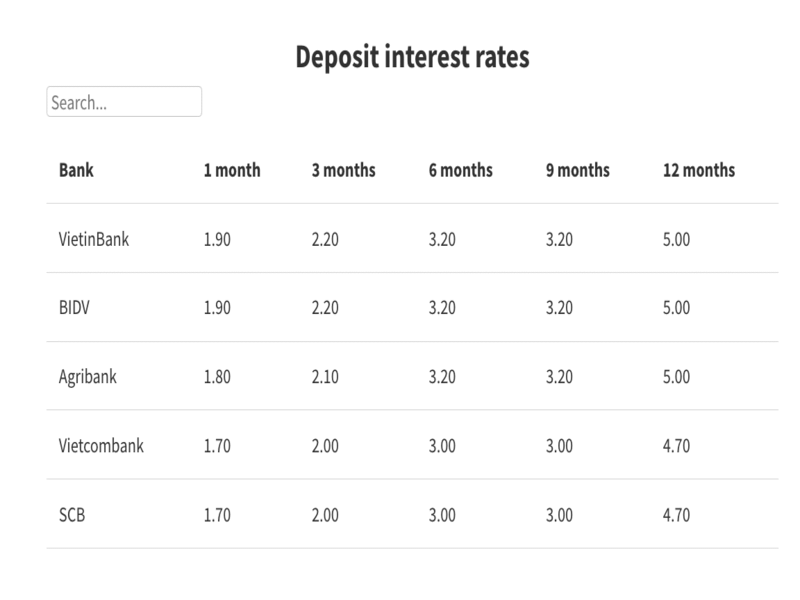Click SCB's 6 months rate 3.00
Viewport: 800px width, 600px height.
(442, 515)
